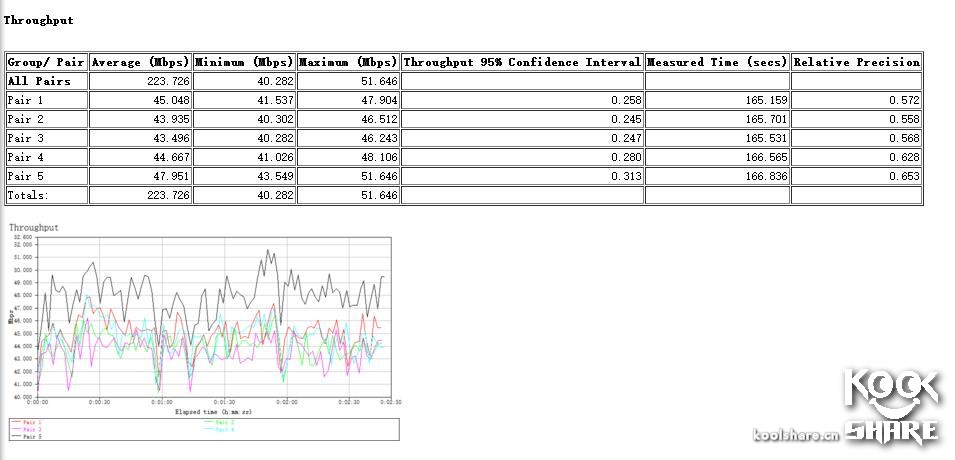Click the "Throughput" title above the chart

click(33, 227)
